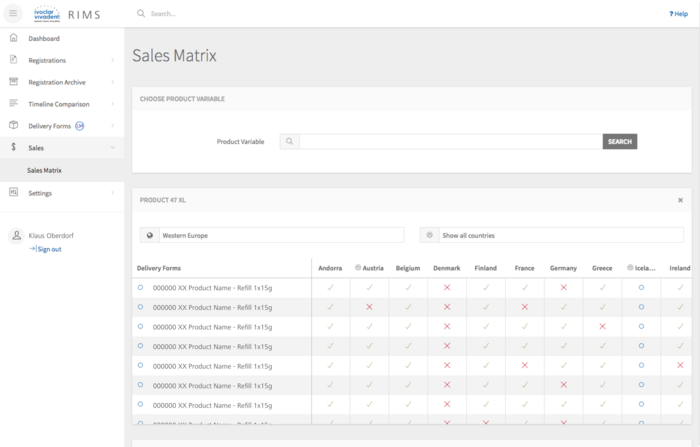Expand the Timeline Comparison submenu
Viewport: 700px width, 447px height.
112,104
